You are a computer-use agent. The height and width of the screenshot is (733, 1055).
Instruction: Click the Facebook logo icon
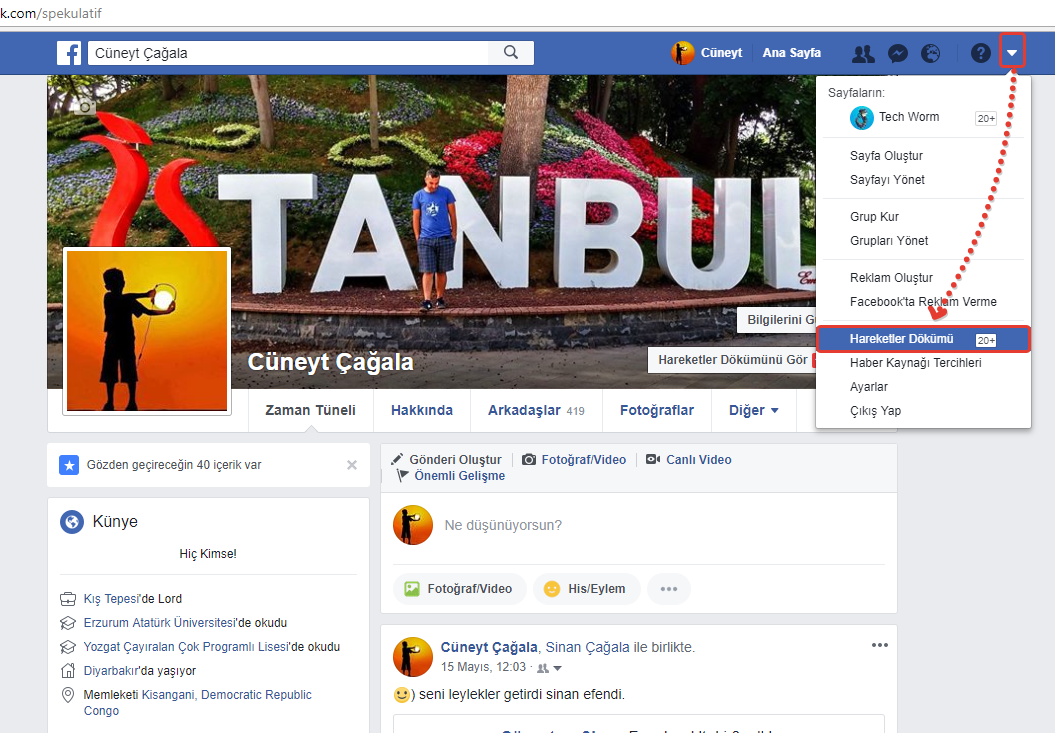[x=69, y=53]
